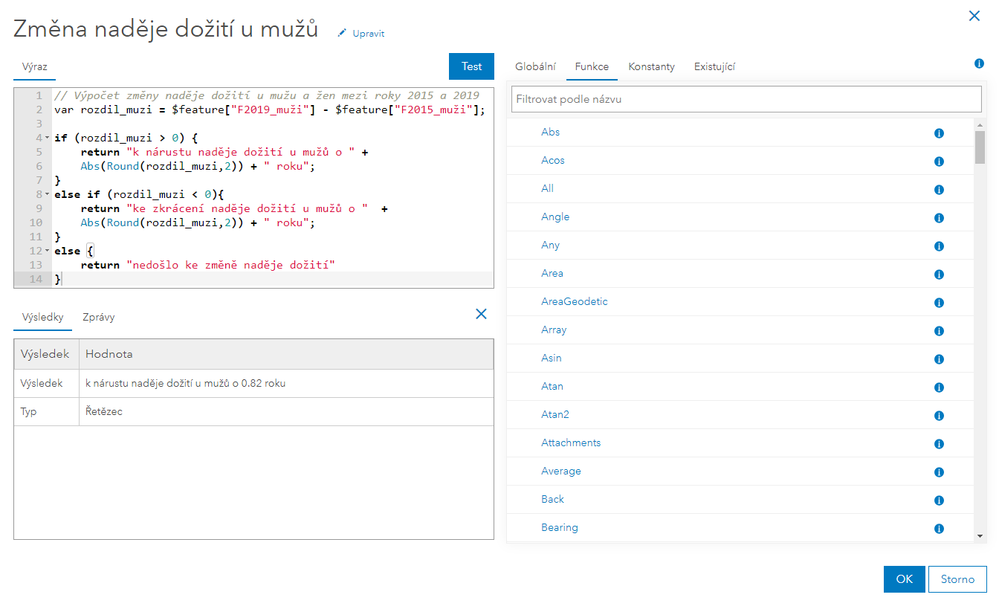Click the info icon beside Attachments

(939, 443)
